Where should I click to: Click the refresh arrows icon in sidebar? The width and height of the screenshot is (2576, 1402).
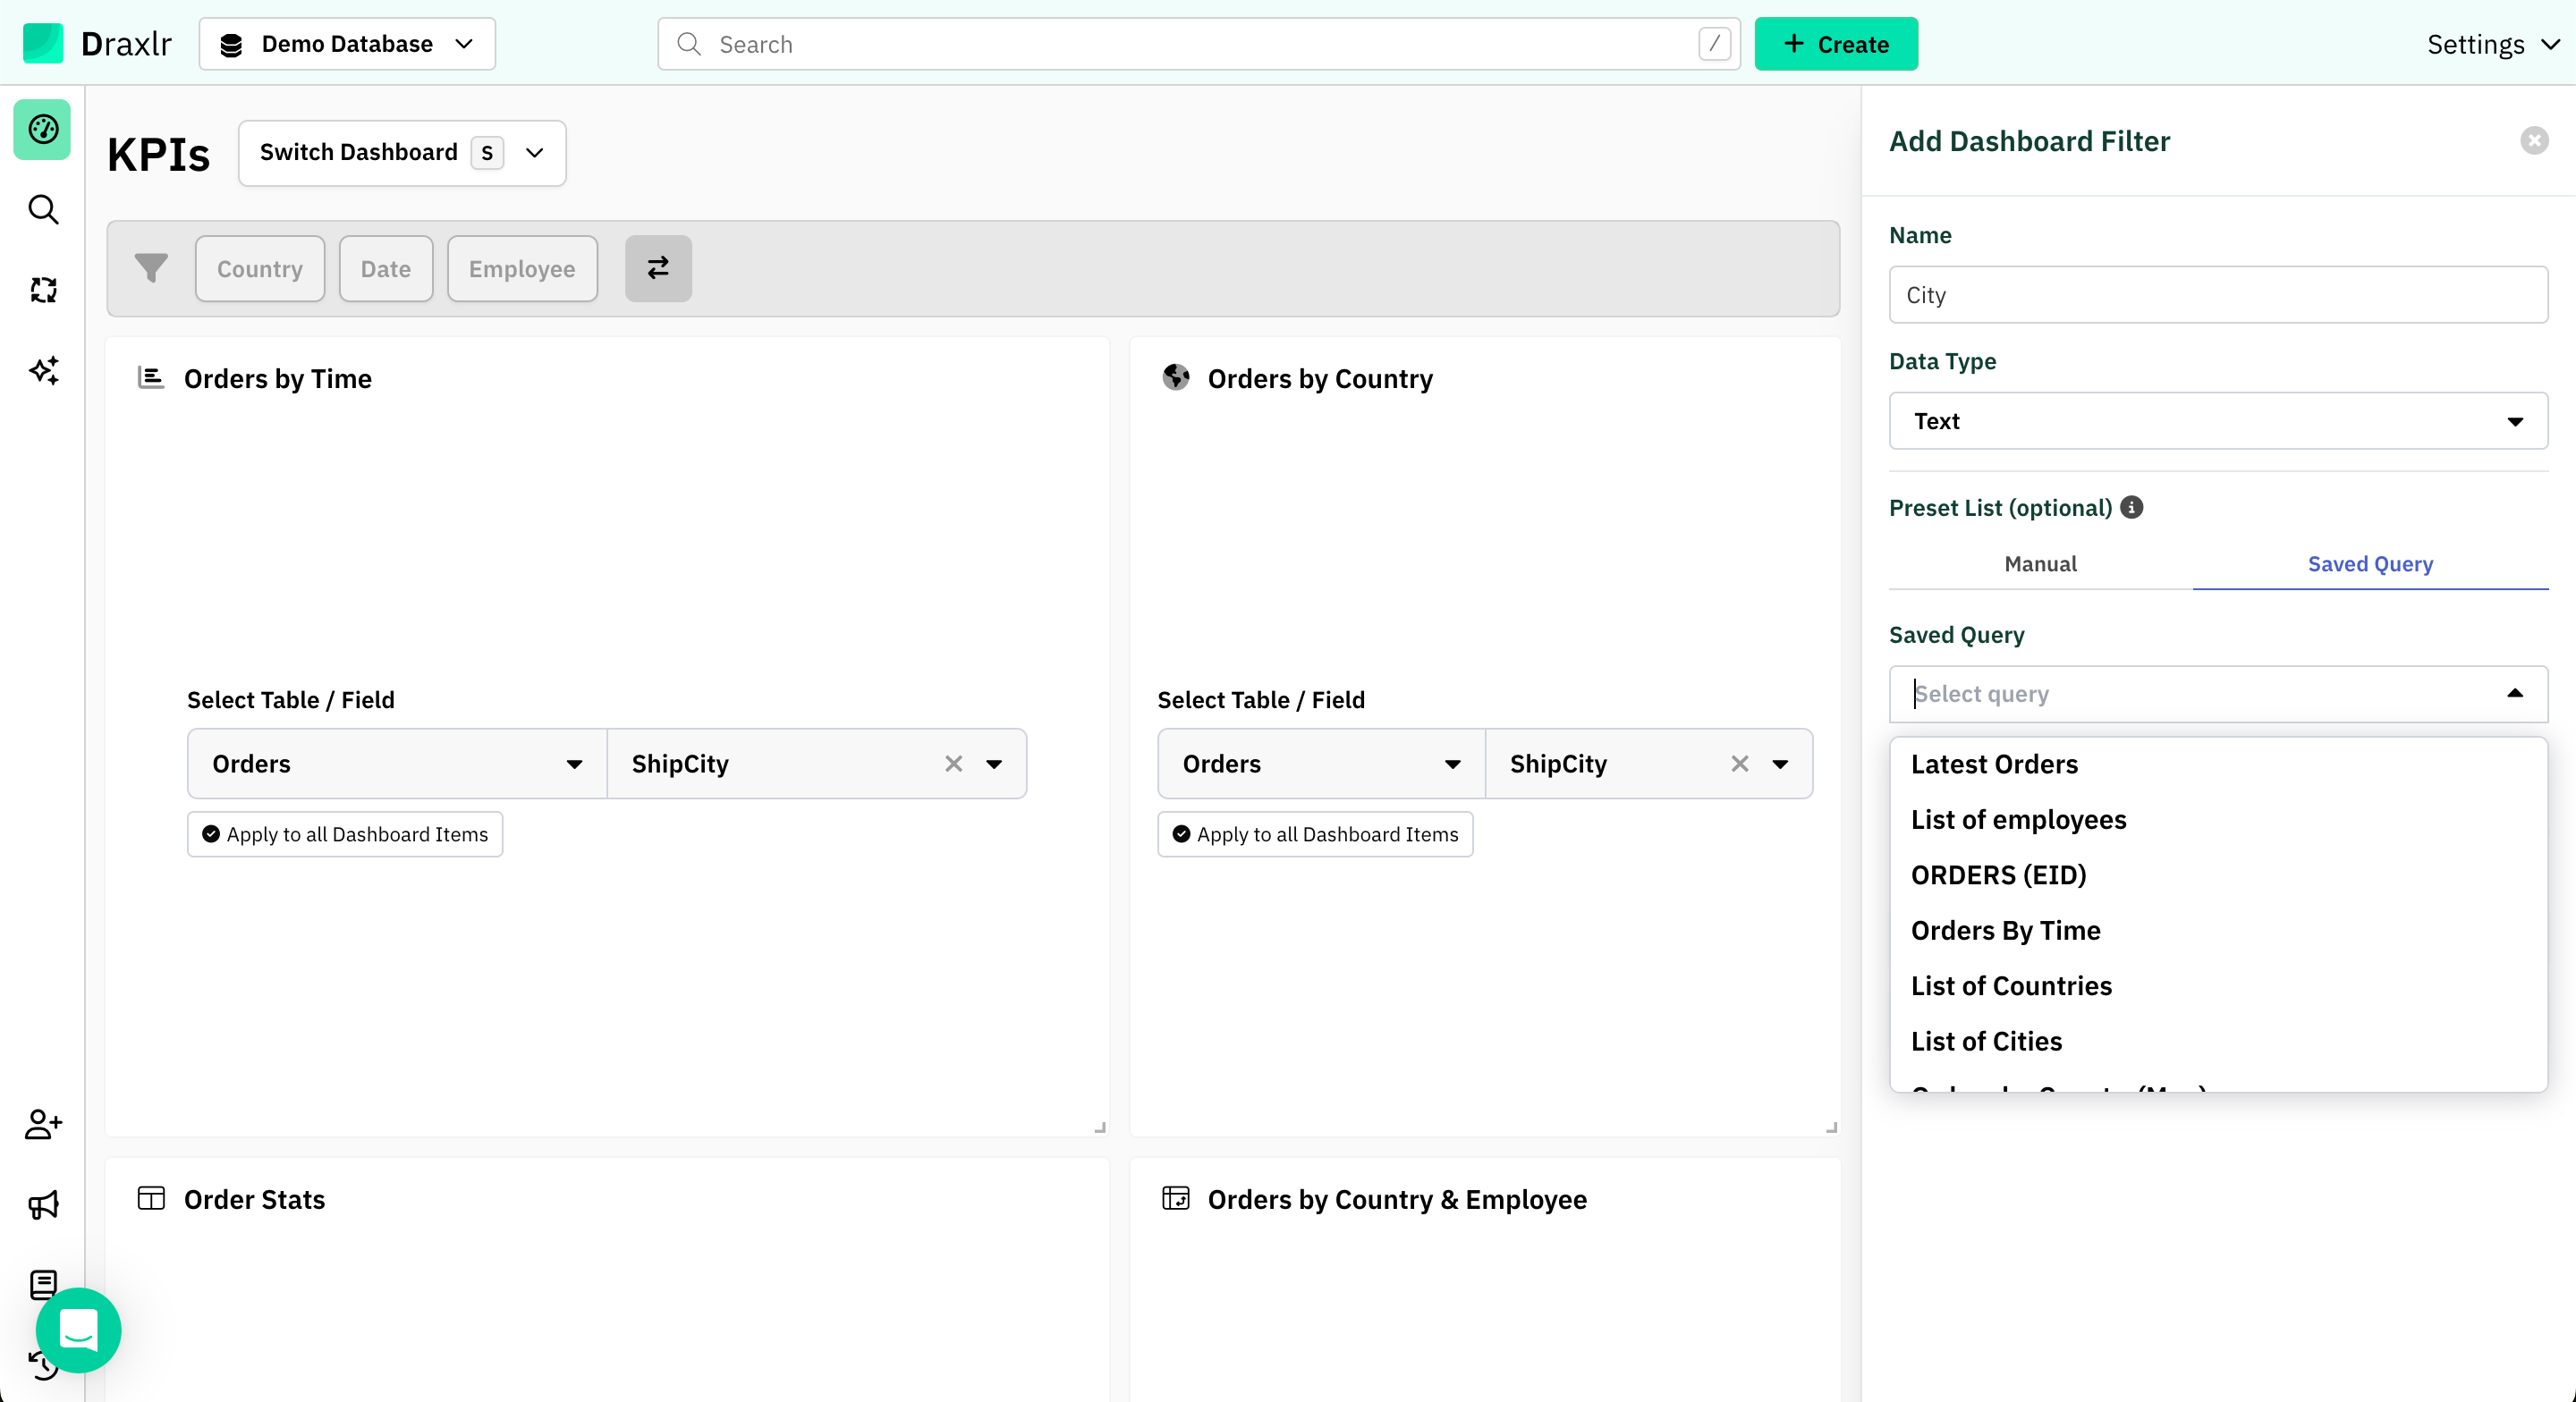click(43, 290)
